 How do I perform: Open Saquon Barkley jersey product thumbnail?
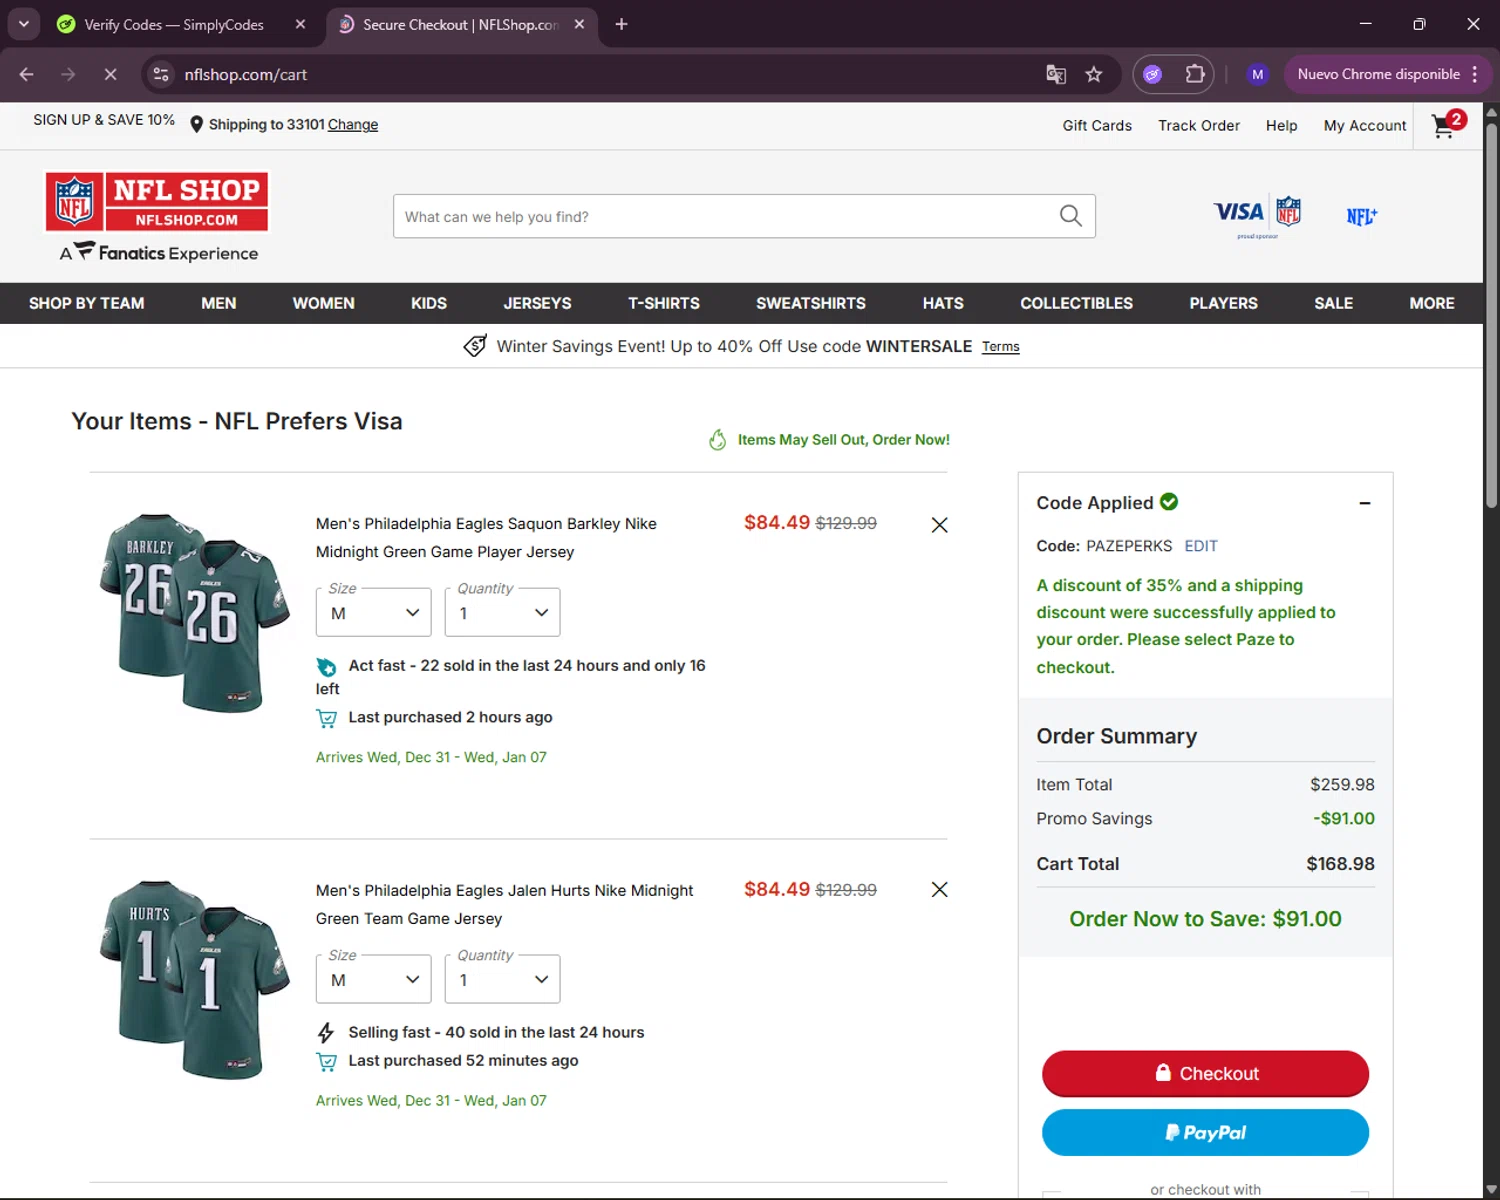pyautogui.click(x=195, y=612)
